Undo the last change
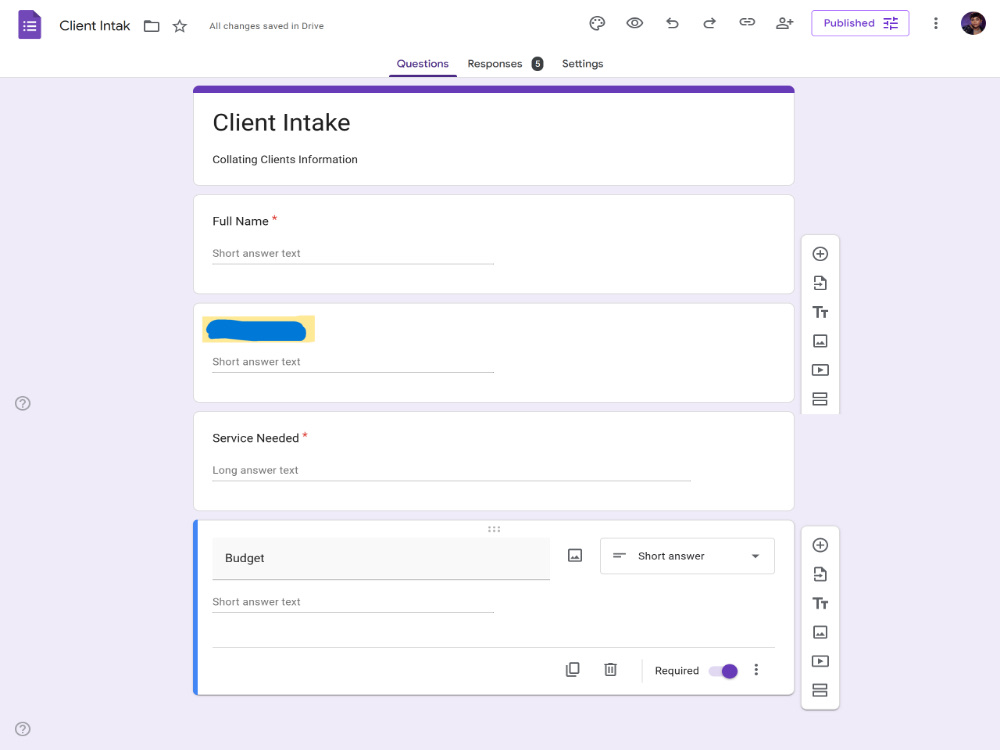 pyautogui.click(x=672, y=24)
